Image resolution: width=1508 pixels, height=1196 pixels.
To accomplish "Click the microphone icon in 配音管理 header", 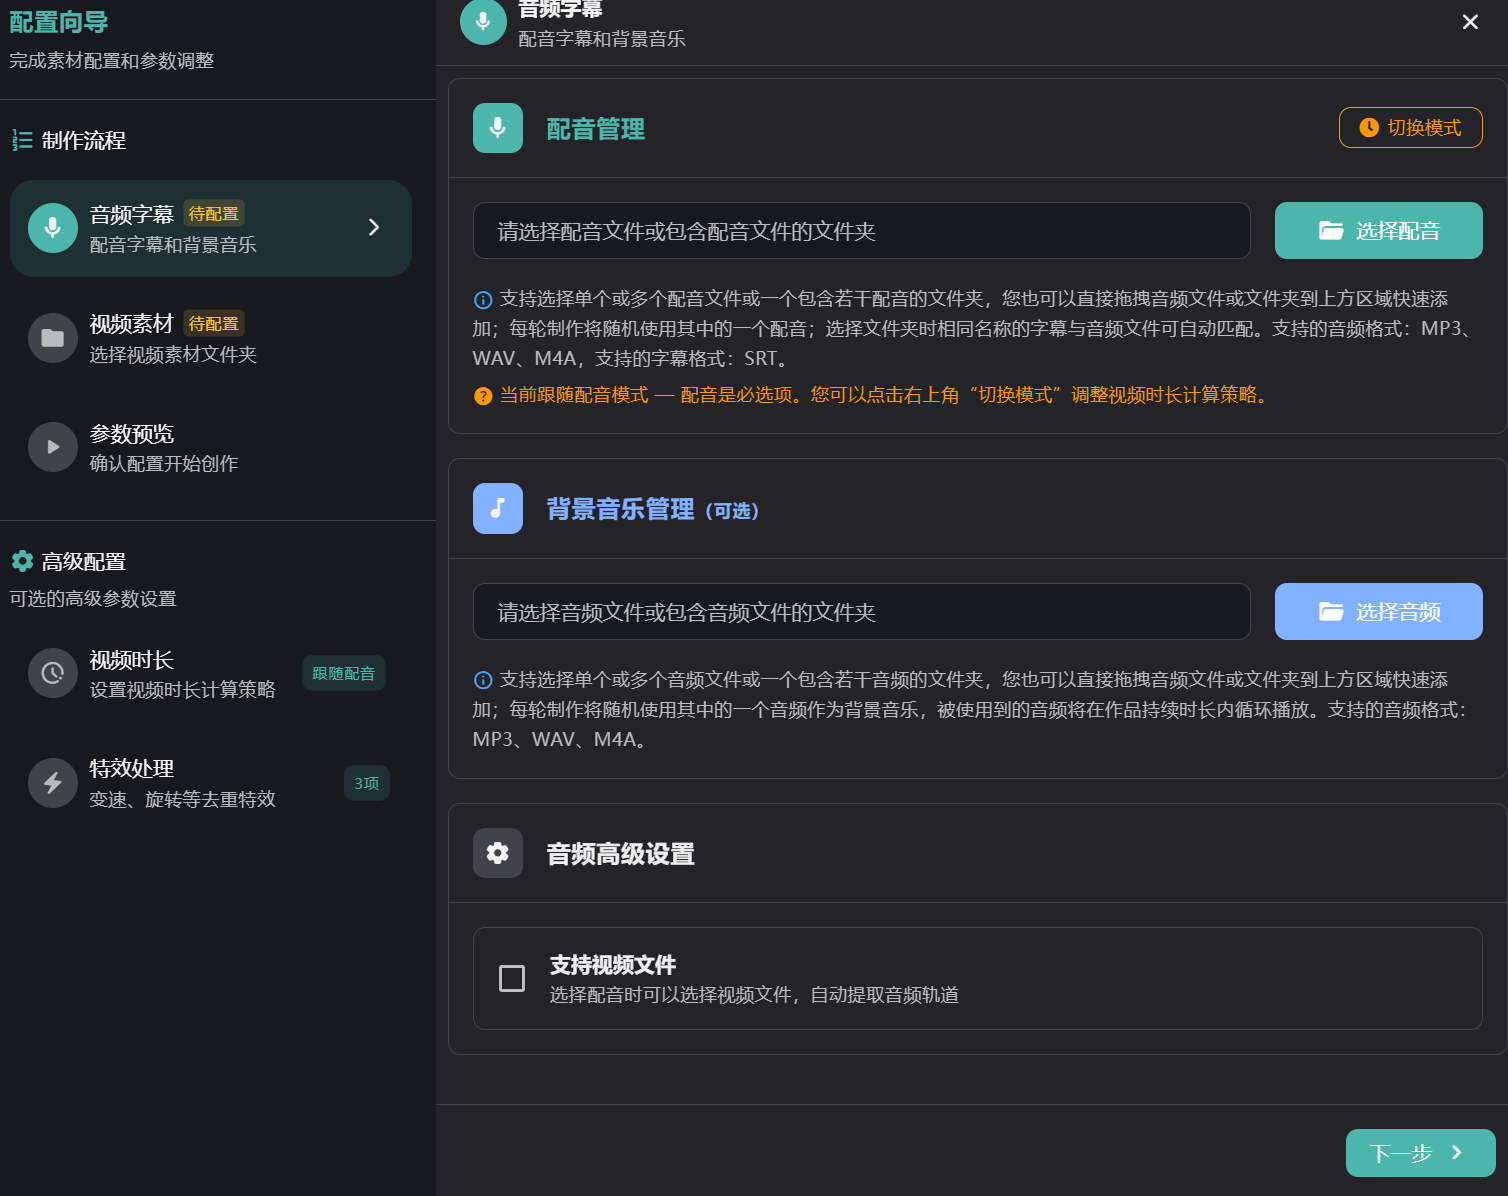I will [x=498, y=128].
